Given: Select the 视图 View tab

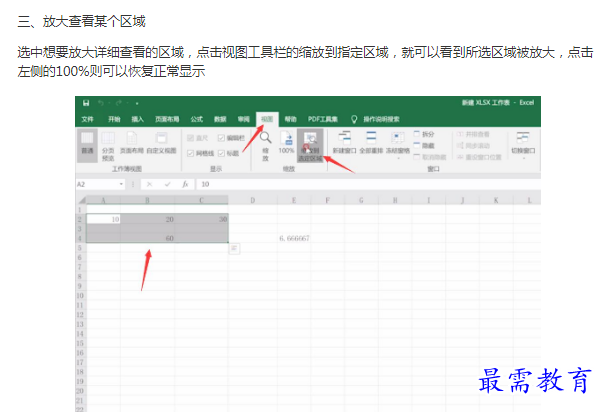Looking at the screenshot, I should pyautogui.click(x=267, y=119).
